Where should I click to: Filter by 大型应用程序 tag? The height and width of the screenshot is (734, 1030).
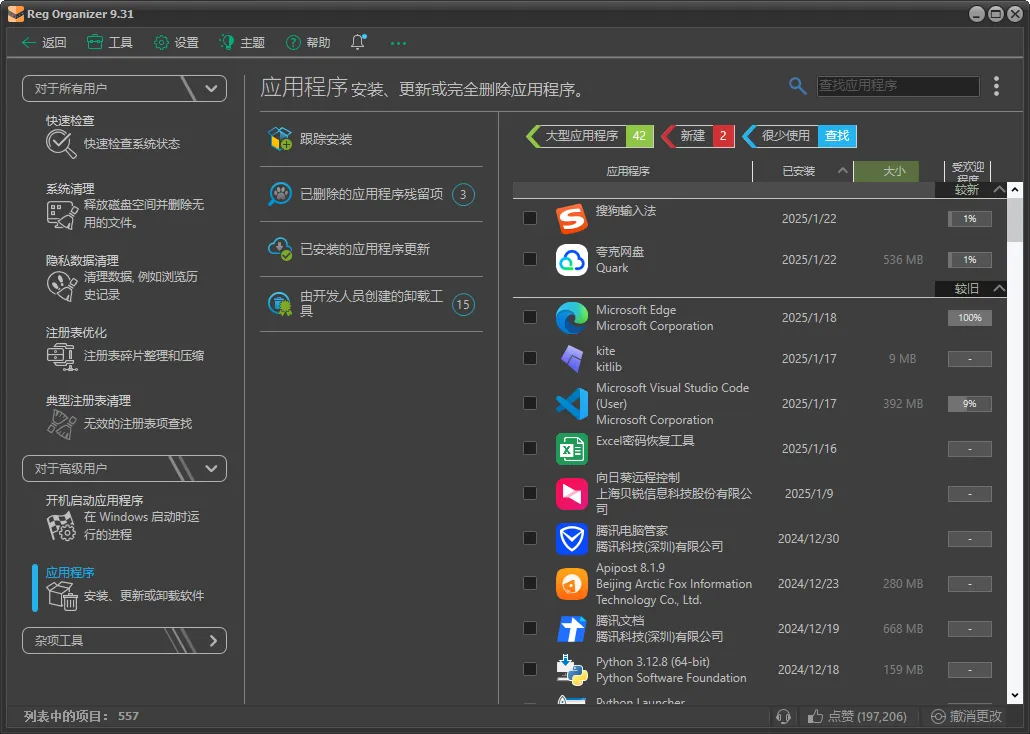(590, 136)
